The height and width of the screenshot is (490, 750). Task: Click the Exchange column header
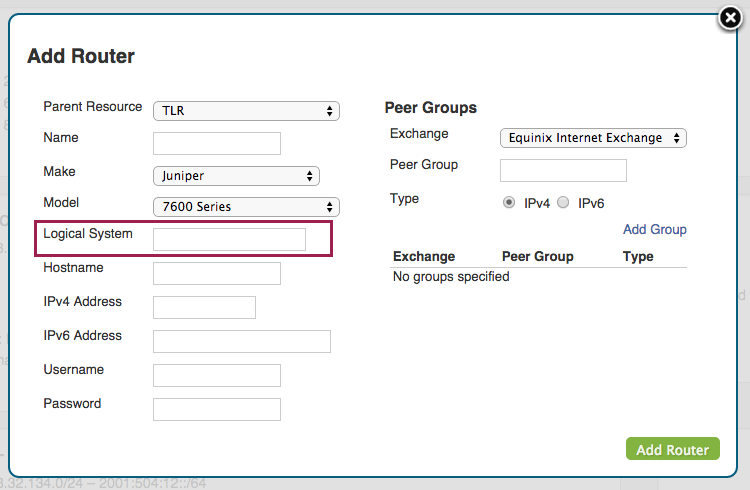(x=424, y=257)
